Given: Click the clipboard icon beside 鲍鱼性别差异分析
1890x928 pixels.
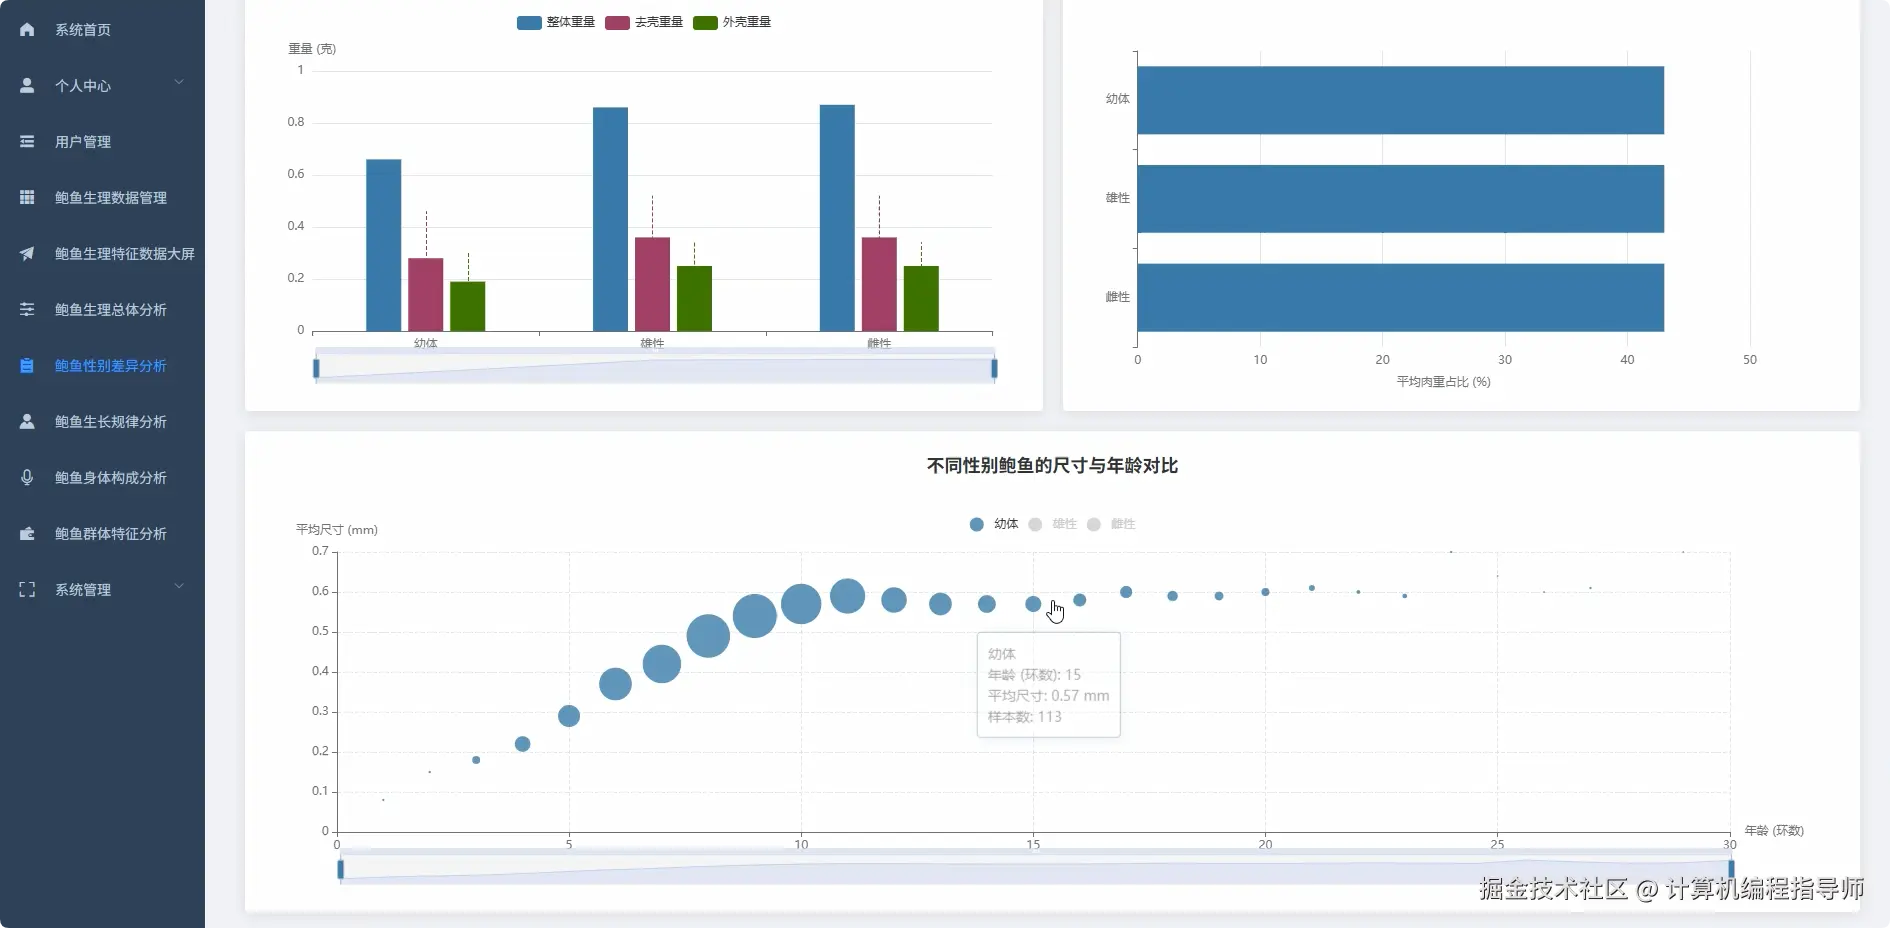Looking at the screenshot, I should pos(27,366).
